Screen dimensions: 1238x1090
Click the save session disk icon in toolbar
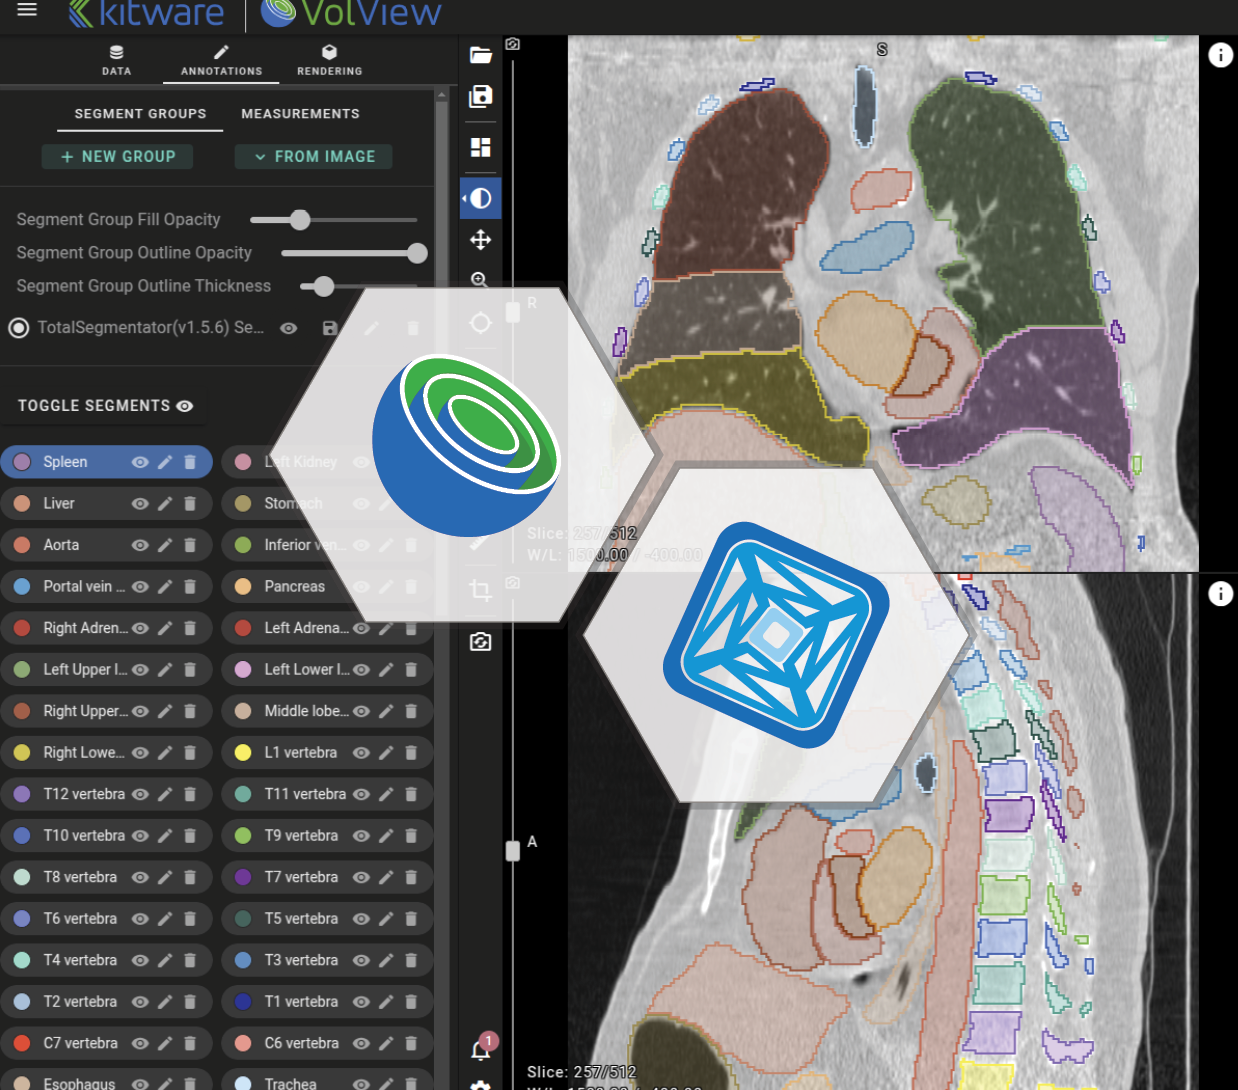pos(481,96)
